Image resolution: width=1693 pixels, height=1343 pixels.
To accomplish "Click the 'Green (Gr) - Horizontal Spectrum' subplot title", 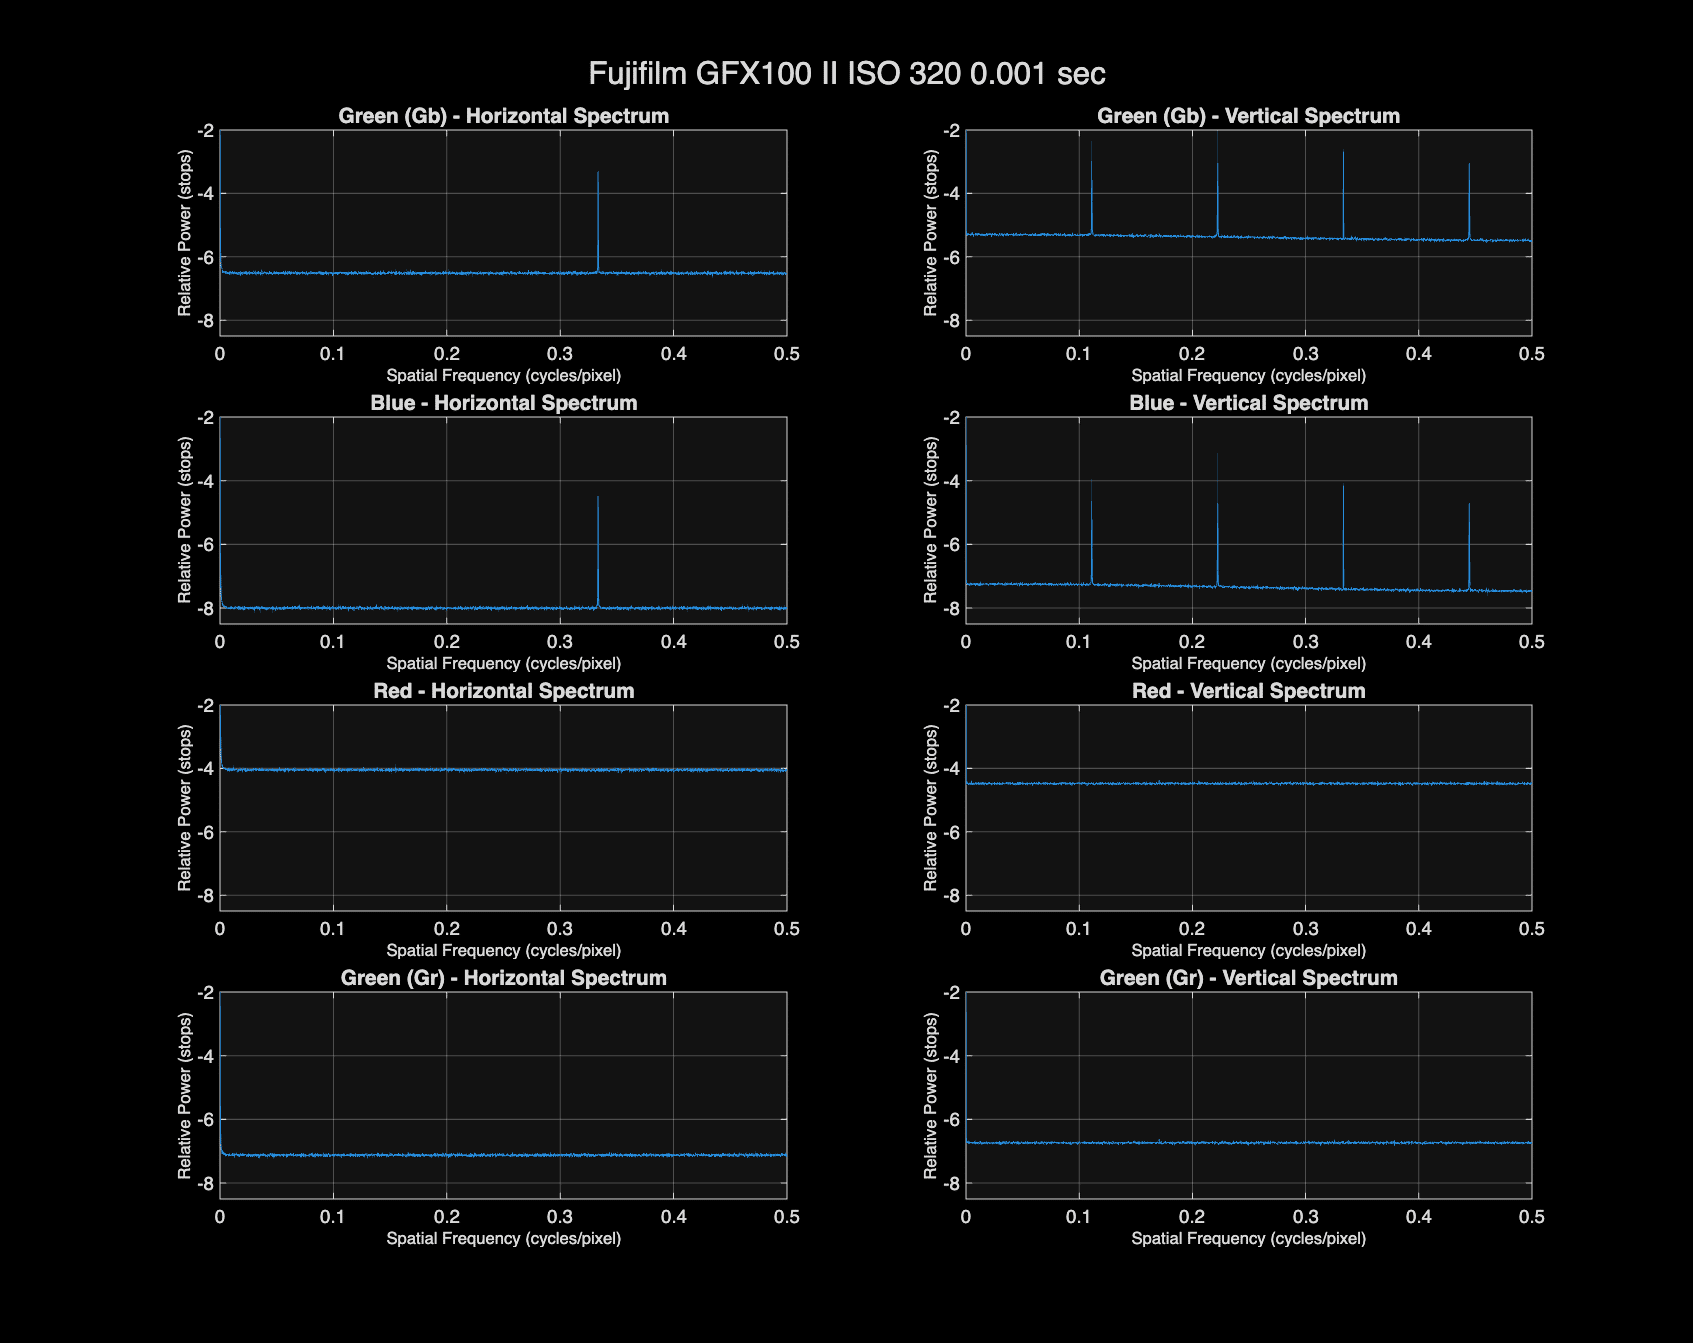I will 504,978.
